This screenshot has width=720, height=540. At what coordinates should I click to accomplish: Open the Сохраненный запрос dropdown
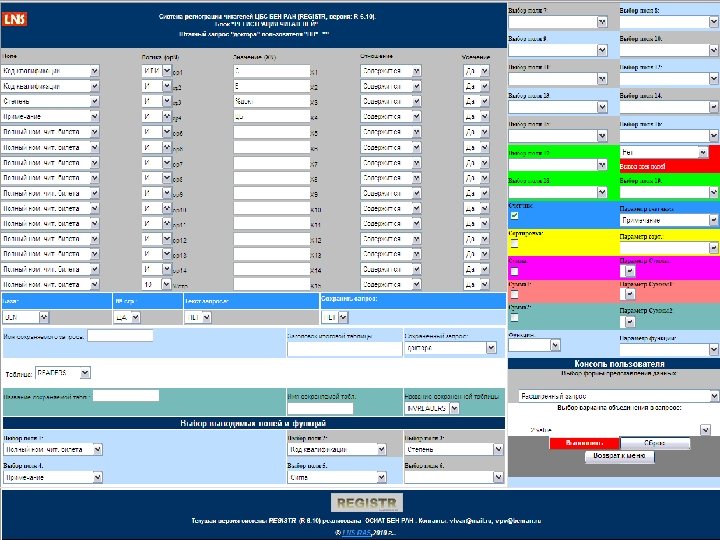click(450, 348)
